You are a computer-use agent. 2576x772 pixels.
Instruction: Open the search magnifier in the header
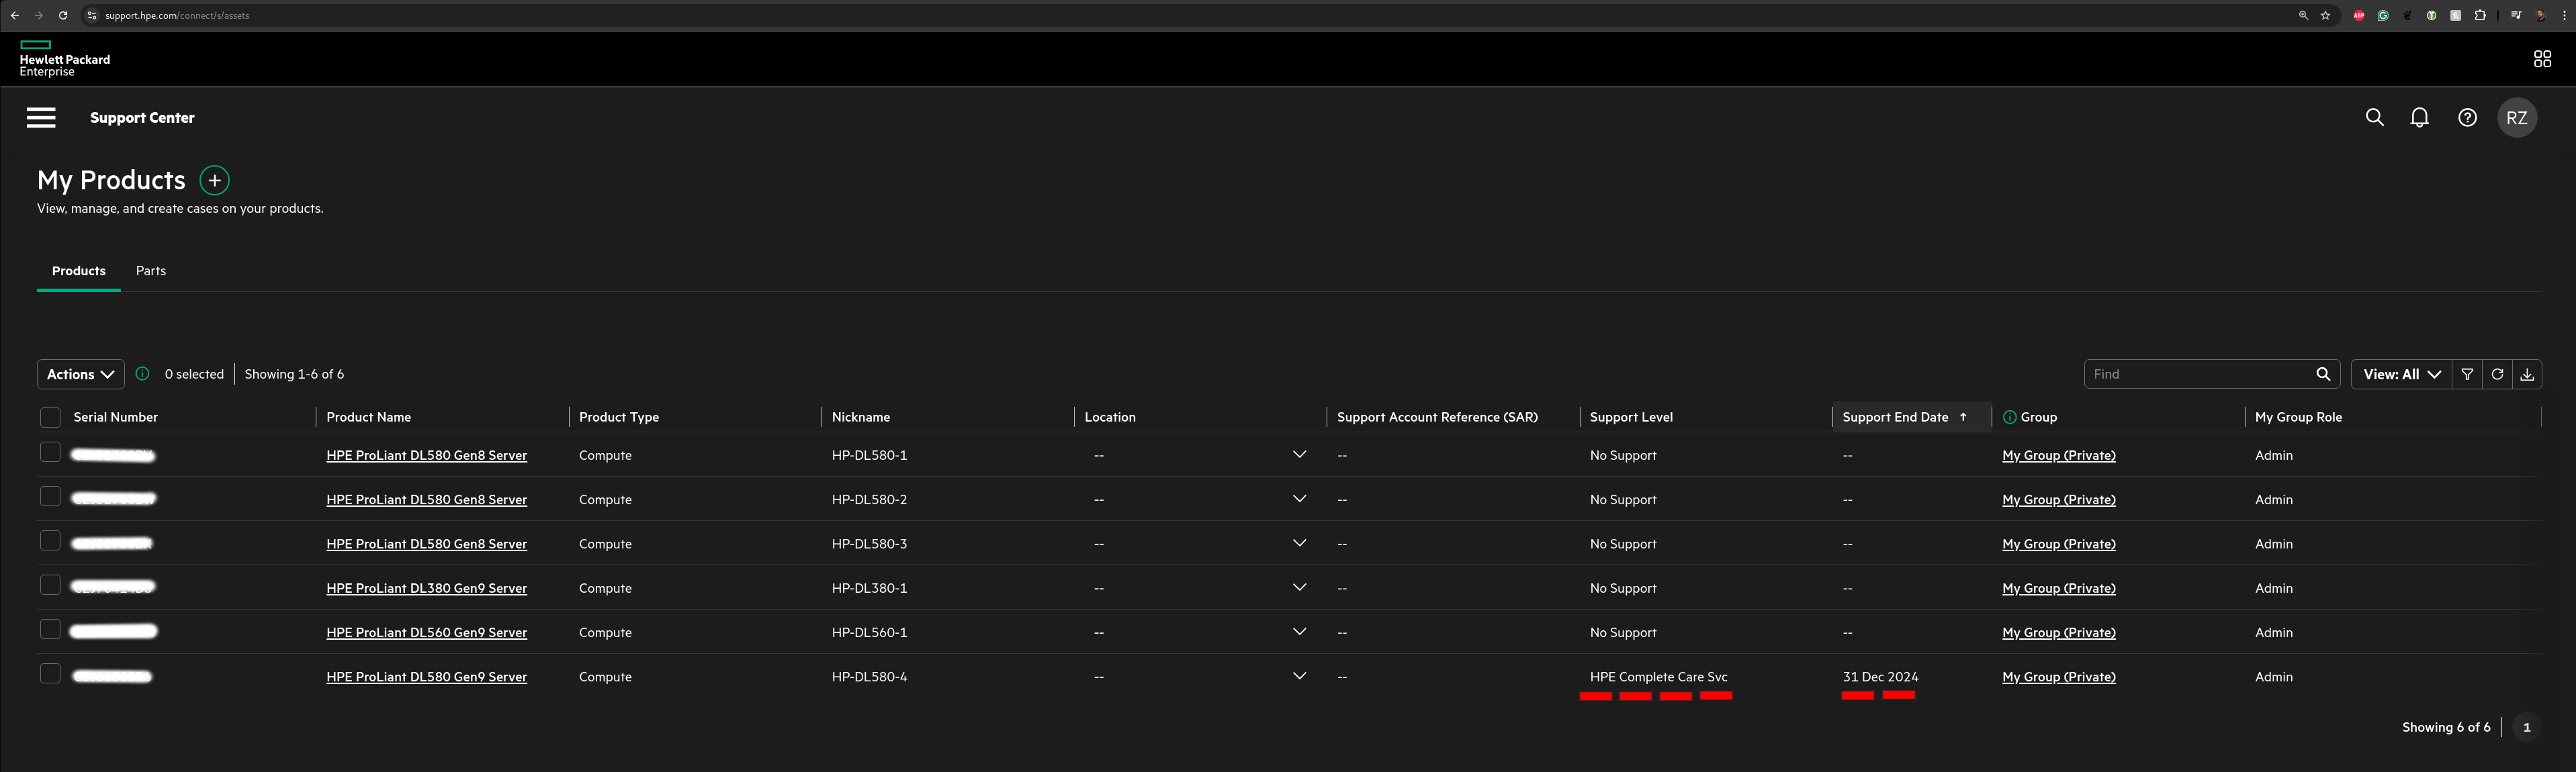[2374, 118]
